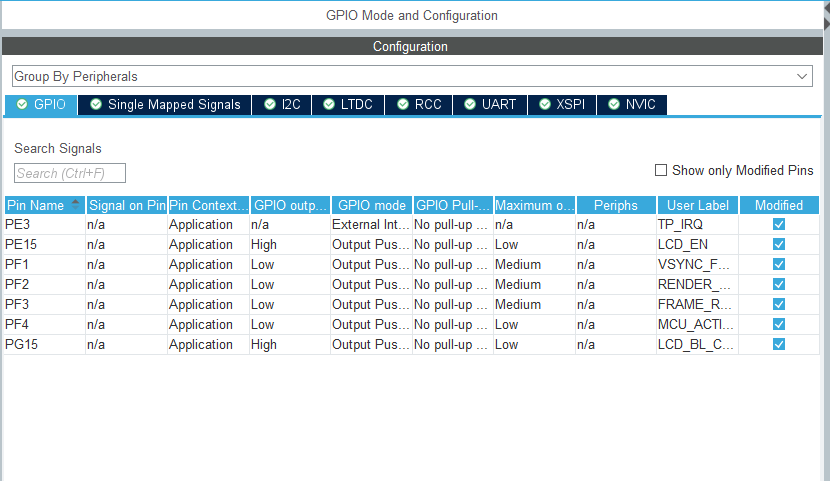
Task: Select the PG15 pin name cell
Action: tap(44, 344)
